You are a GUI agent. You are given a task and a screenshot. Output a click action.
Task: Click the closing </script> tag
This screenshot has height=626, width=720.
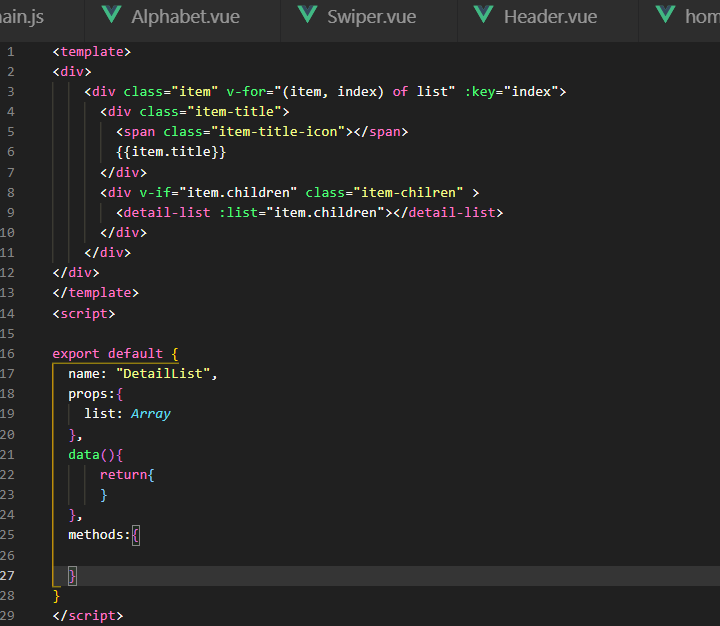[88, 615]
